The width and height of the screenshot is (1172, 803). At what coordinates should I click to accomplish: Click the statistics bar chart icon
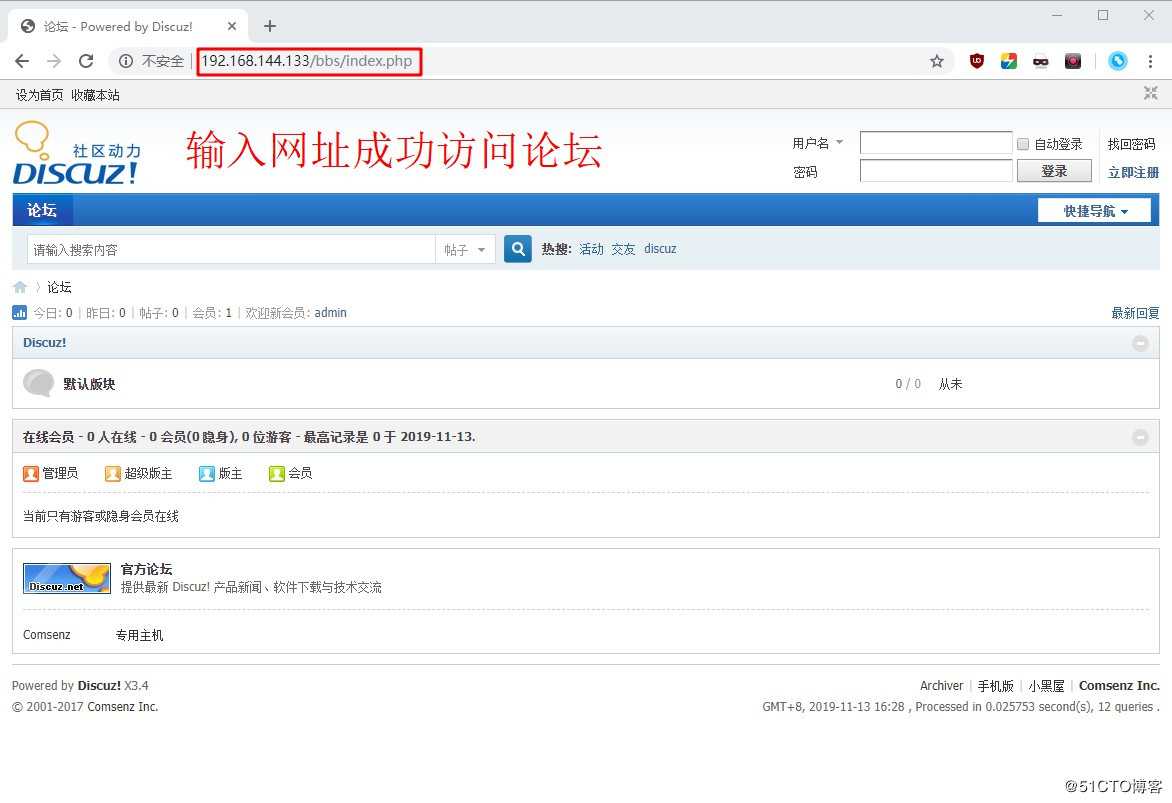pos(19,313)
